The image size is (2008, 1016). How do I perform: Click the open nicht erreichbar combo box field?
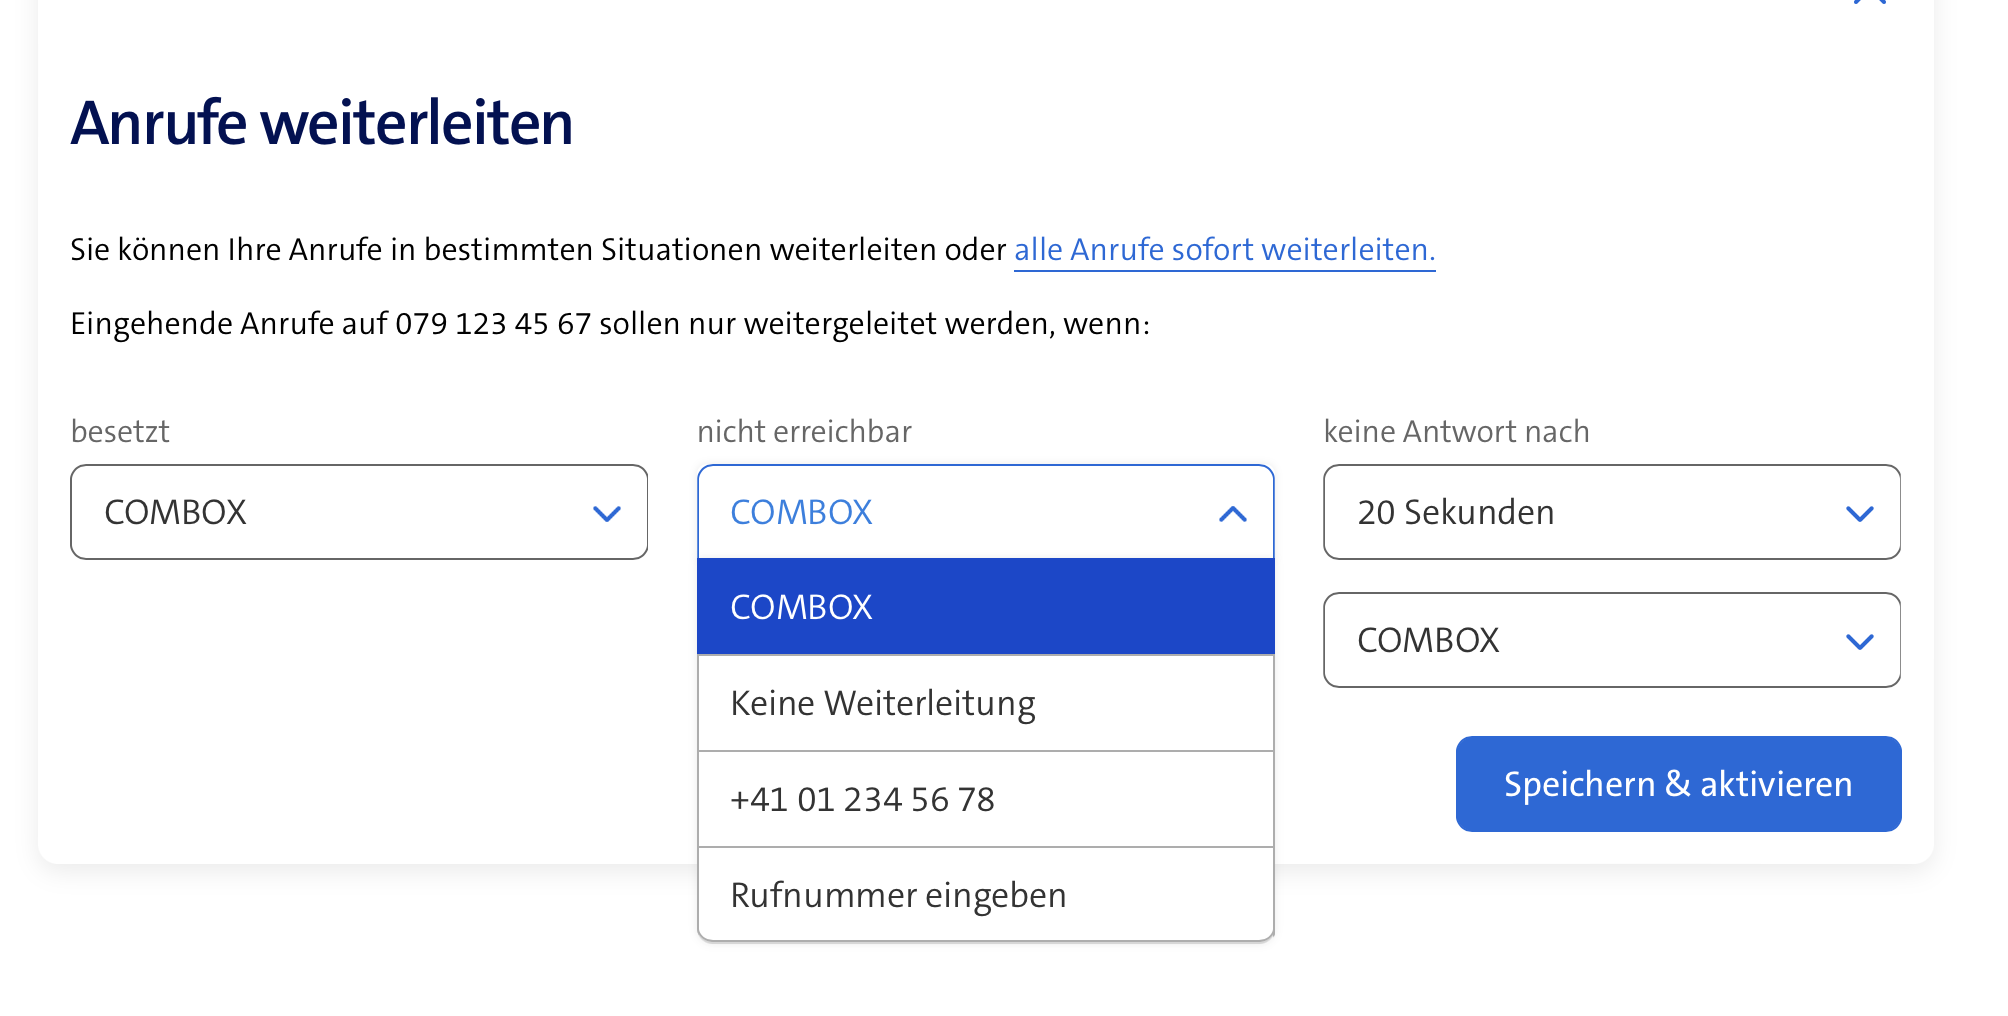(960, 512)
